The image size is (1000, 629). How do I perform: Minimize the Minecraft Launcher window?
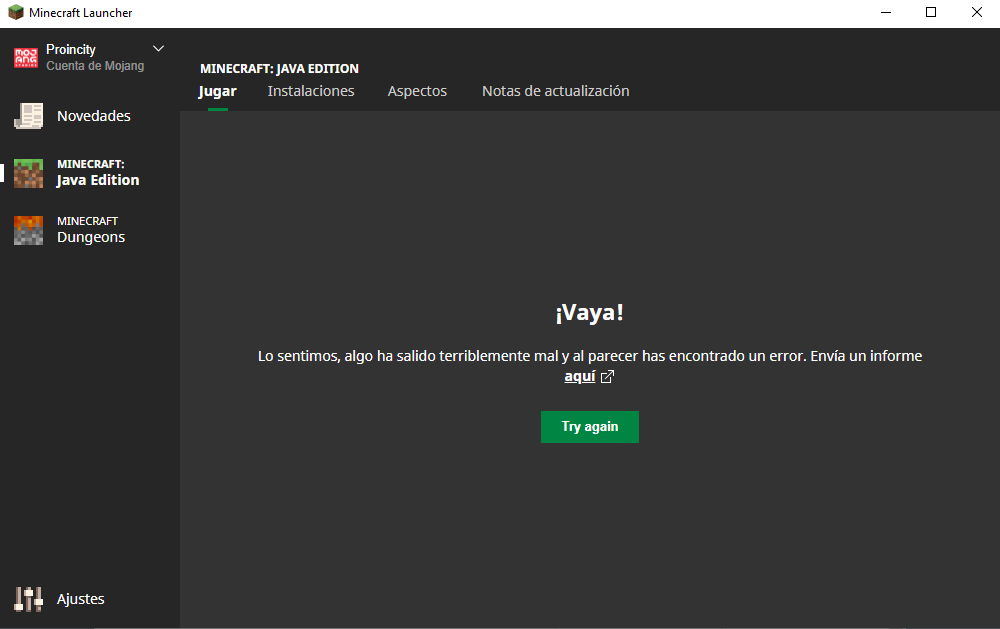coord(886,13)
